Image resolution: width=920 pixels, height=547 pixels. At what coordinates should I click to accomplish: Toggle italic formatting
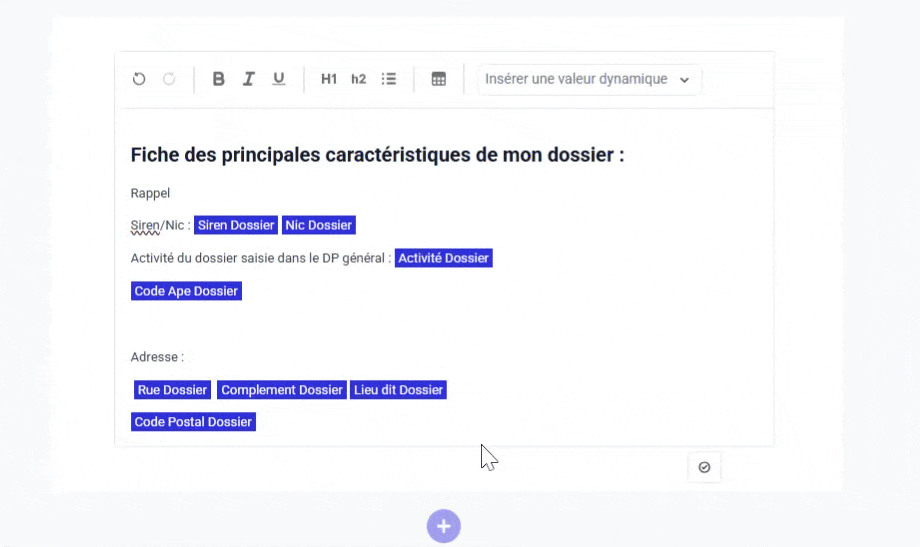[x=249, y=79]
